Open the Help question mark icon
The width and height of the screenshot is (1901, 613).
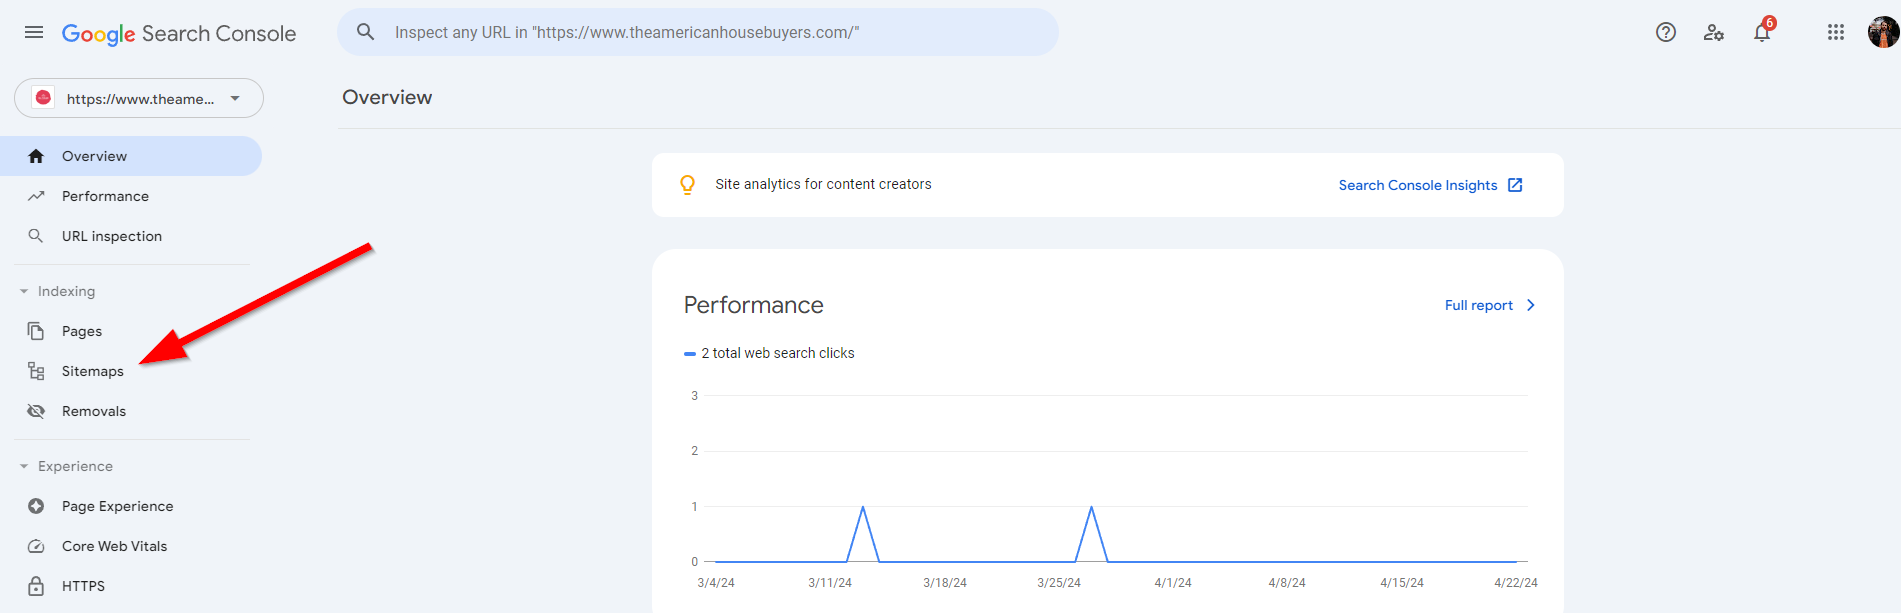(1666, 32)
